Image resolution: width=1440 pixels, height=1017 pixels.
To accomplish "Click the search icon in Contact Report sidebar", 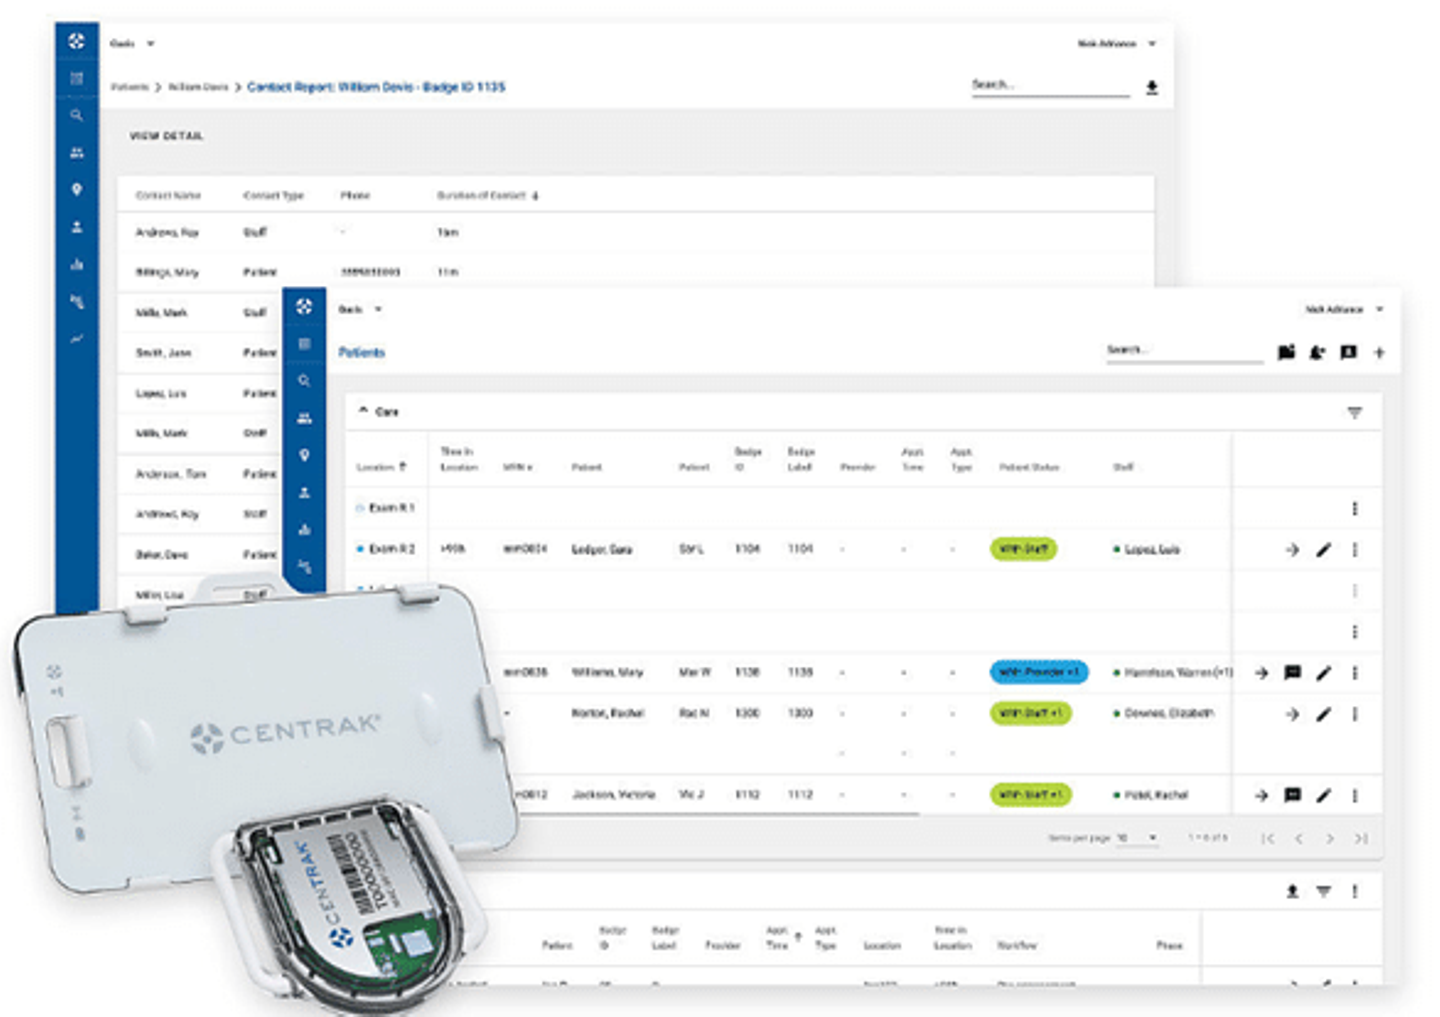I will (x=76, y=115).
